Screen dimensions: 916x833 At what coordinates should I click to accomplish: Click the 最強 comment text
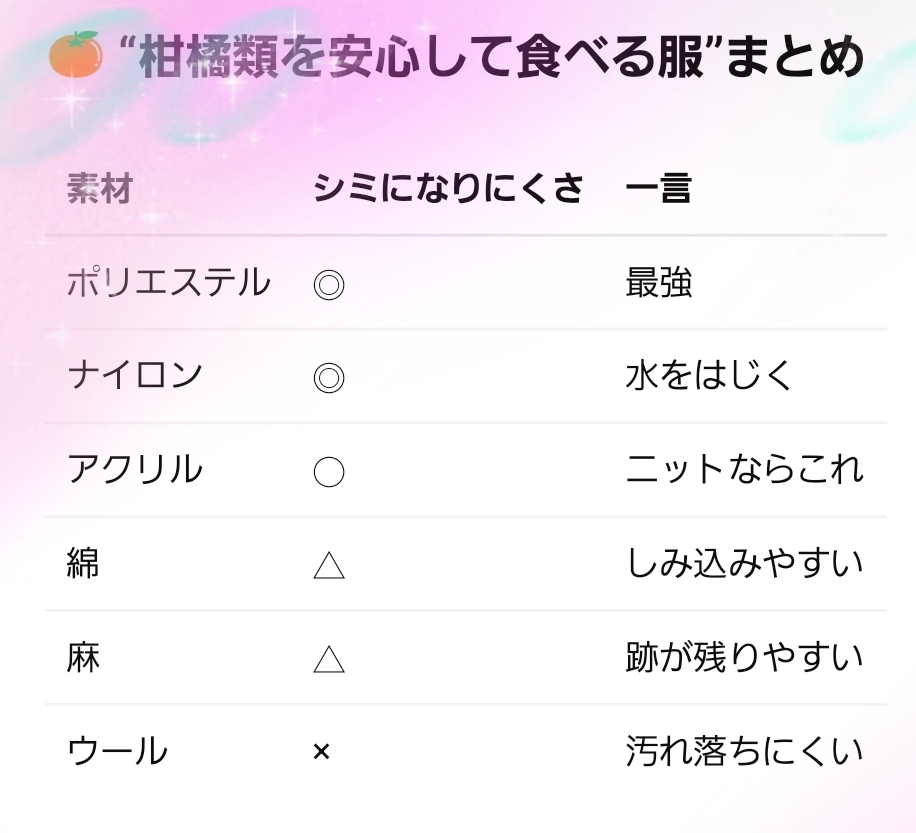658,283
